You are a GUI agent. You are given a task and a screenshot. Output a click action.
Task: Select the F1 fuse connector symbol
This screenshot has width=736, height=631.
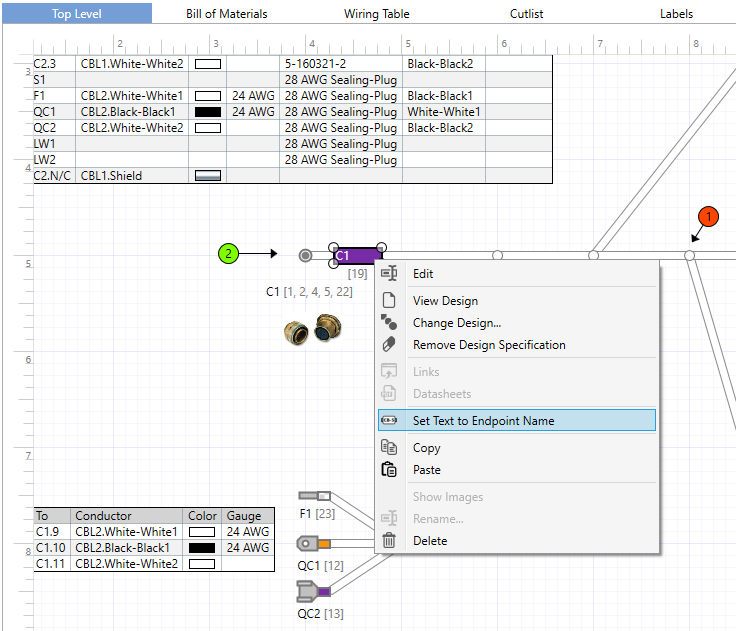pos(315,496)
